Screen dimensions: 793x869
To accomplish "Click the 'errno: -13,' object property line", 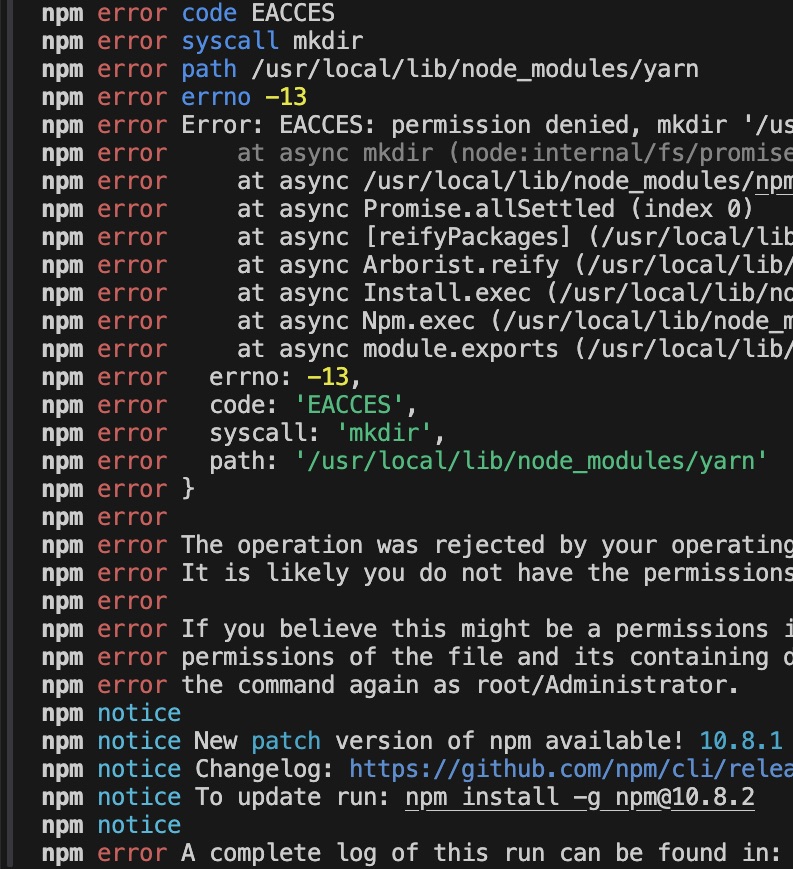I will [202, 377].
